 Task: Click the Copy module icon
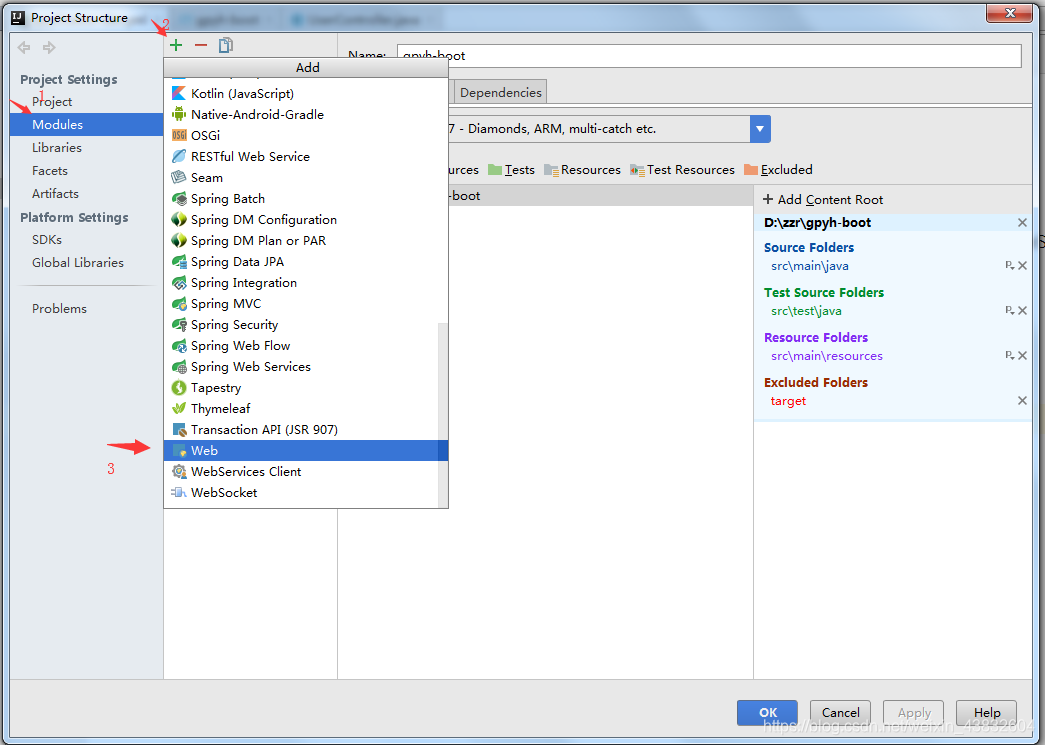pyautogui.click(x=226, y=45)
